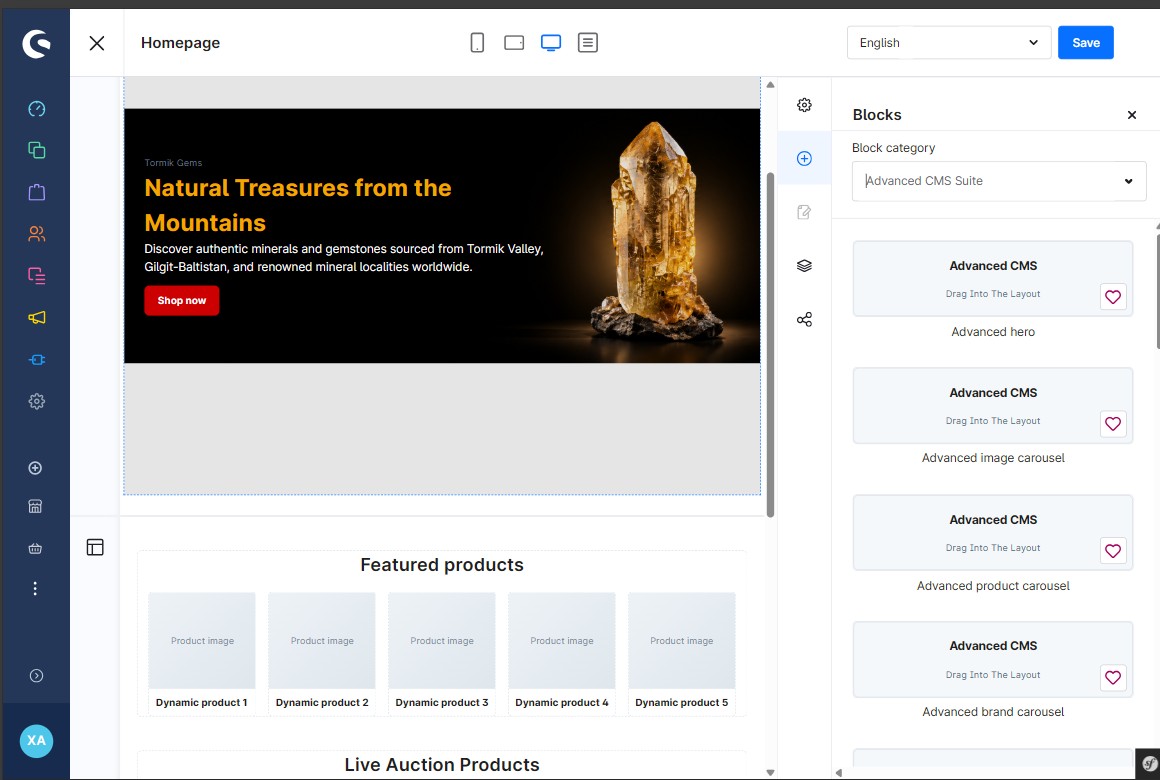Click the canvas scroll down arrow
Screen dimensions: 1160x780
770,773
